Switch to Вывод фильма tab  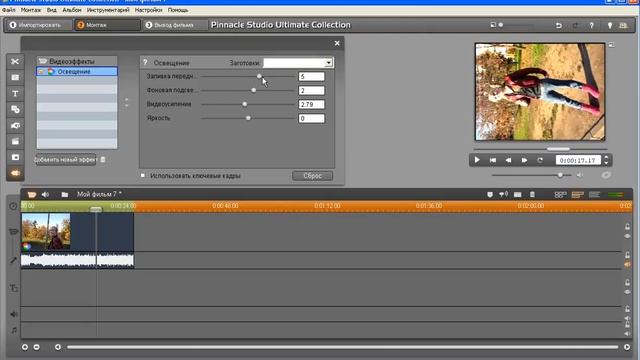coord(174,25)
